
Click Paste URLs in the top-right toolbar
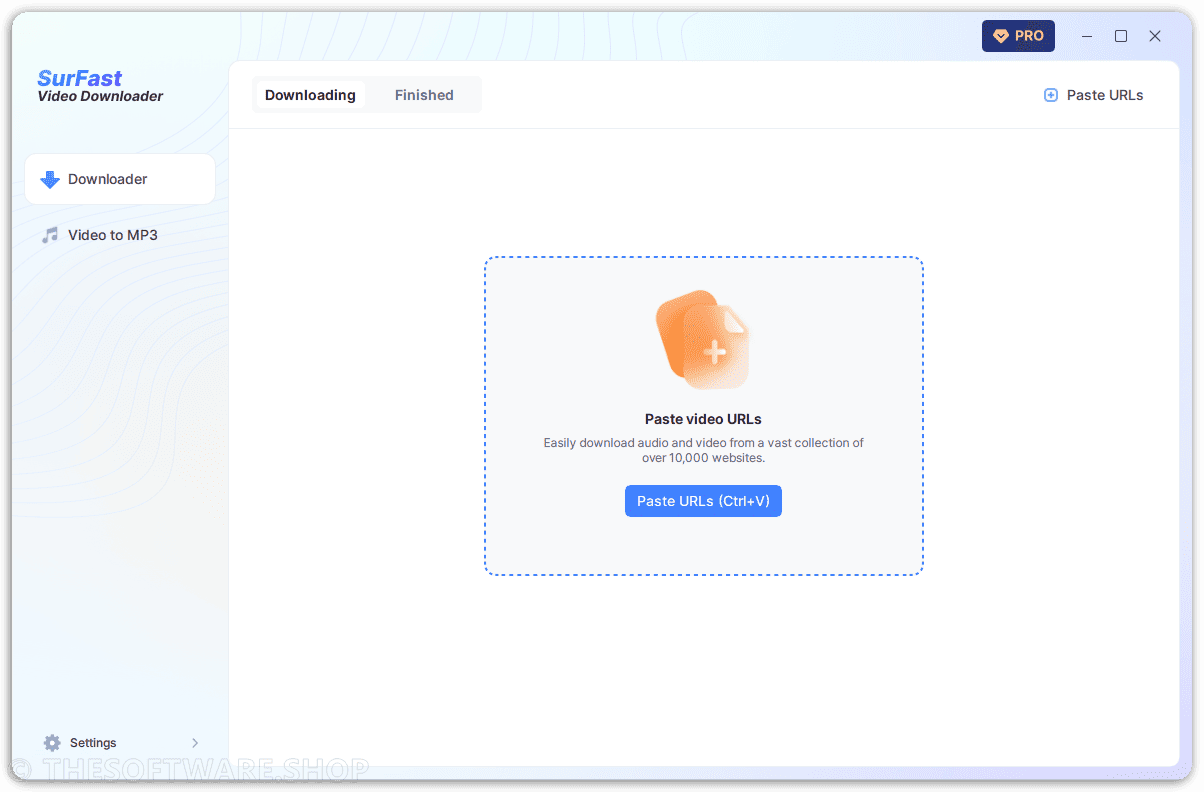tap(1093, 95)
